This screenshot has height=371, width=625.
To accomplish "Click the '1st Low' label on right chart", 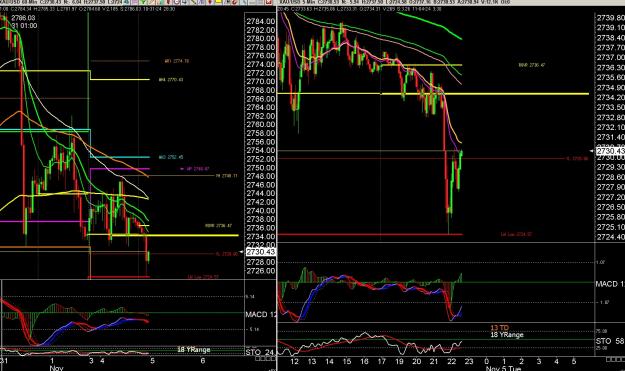I will 516,234.
